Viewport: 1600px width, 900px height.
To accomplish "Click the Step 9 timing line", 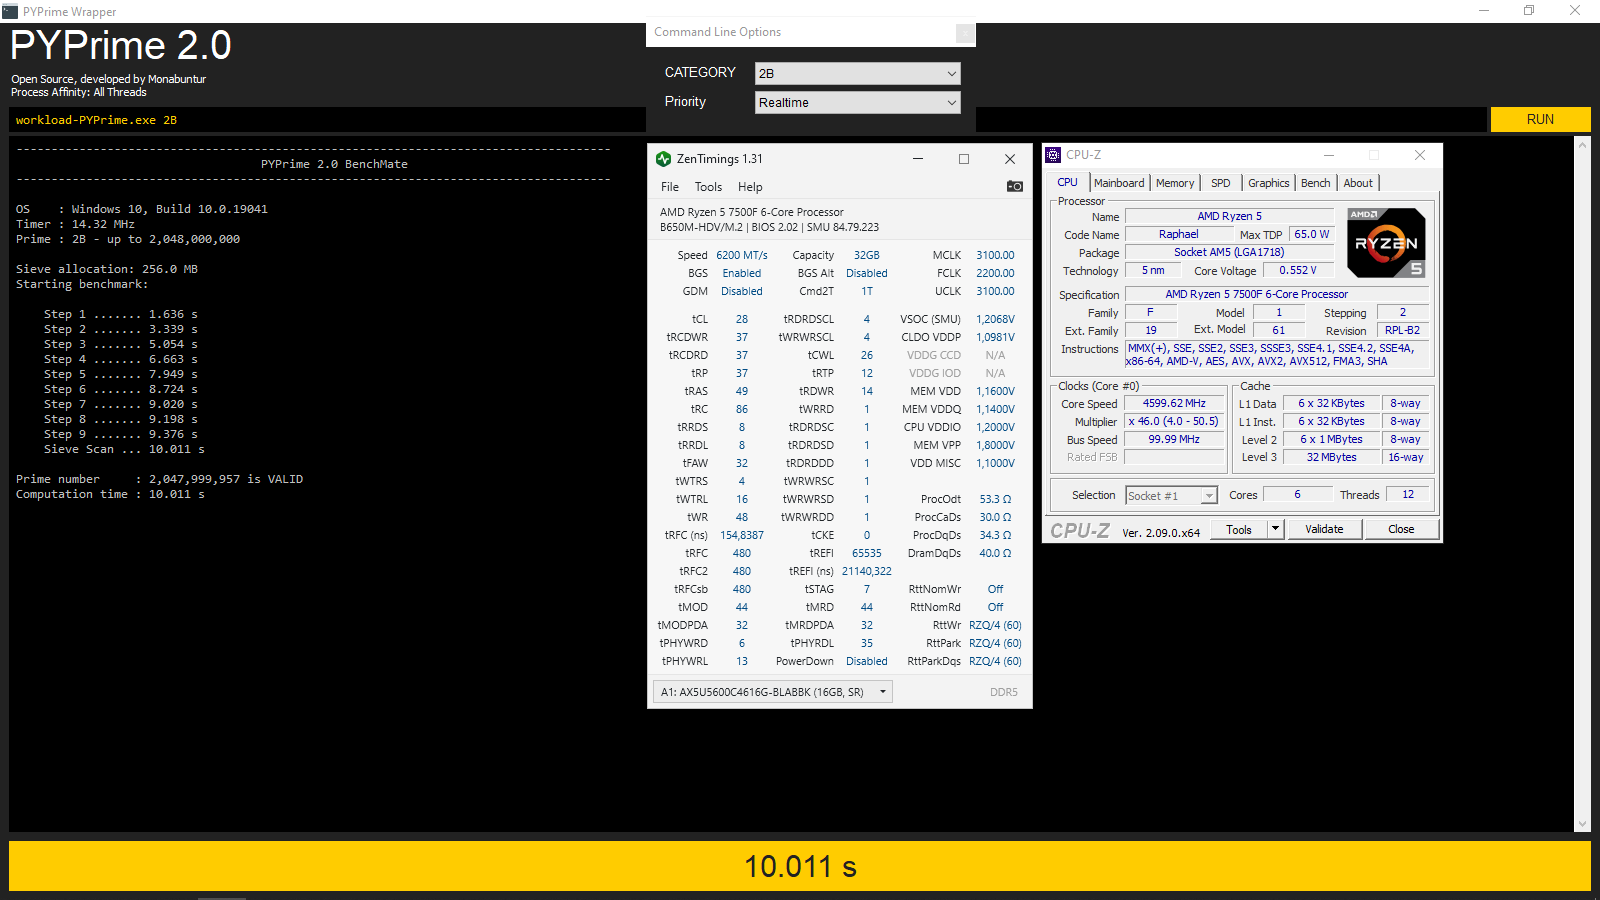I will tap(121, 434).
